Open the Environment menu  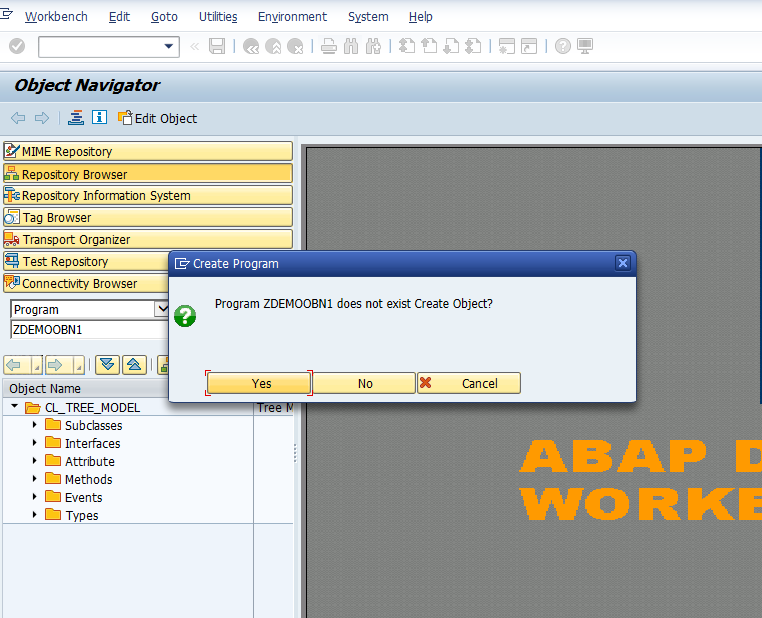tap(293, 17)
